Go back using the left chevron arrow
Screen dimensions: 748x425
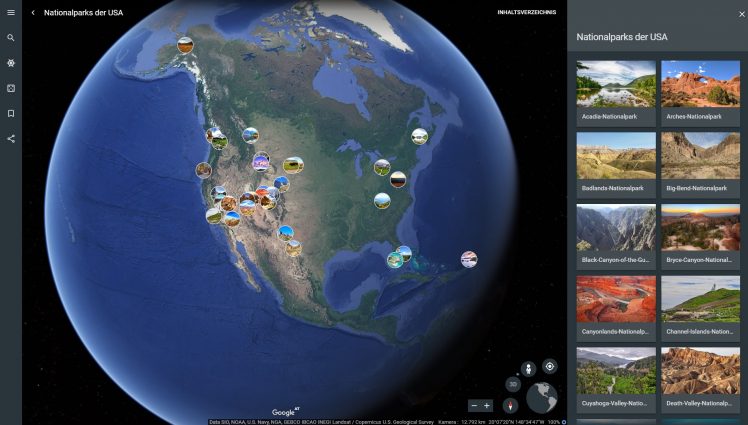33,13
